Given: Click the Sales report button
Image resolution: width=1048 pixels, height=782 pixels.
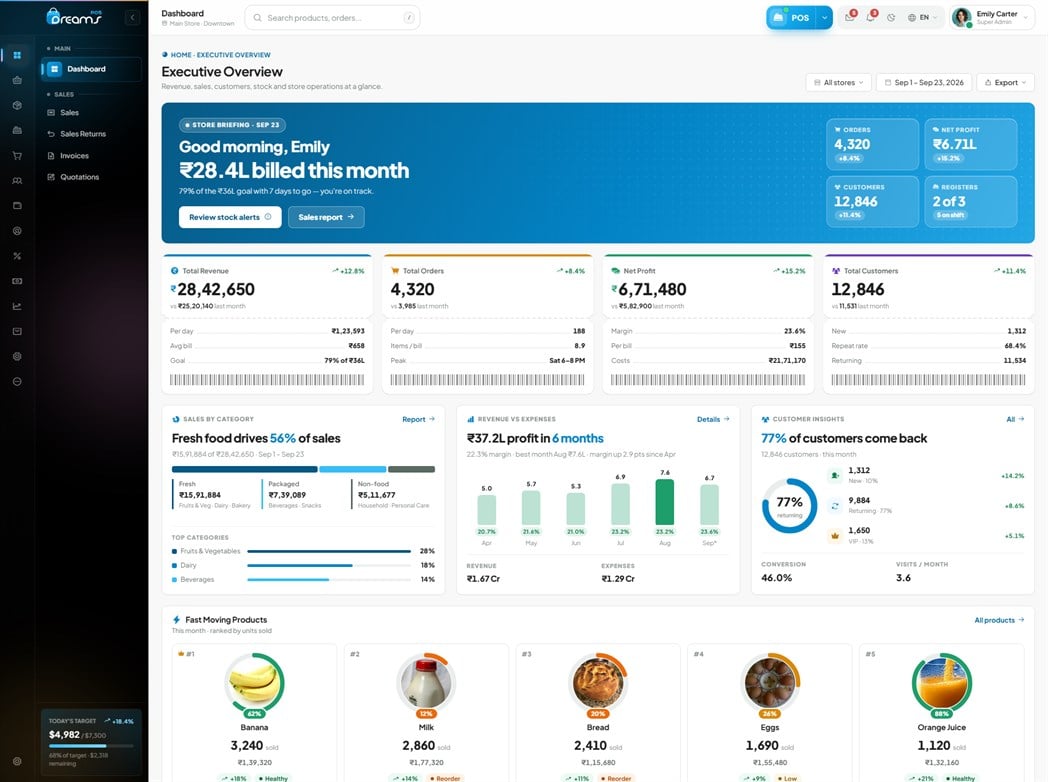Looking at the screenshot, I should click(x=326, y=217).
